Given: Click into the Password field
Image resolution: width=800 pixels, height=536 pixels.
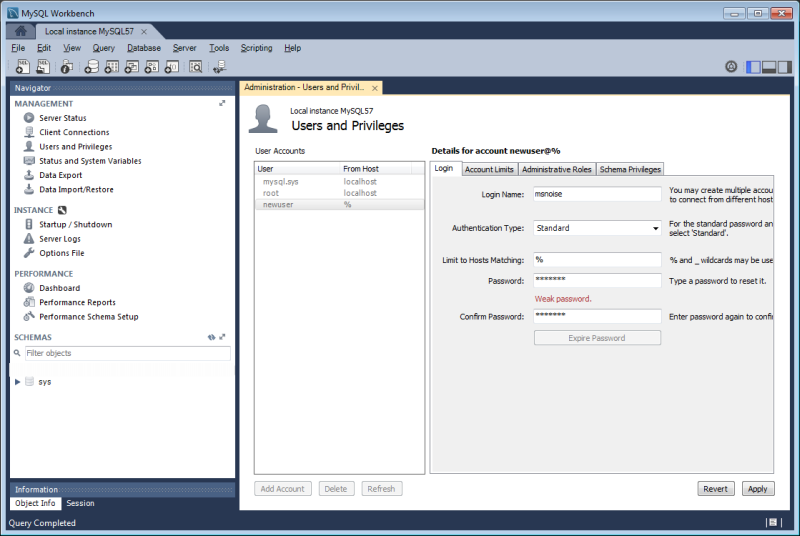Looking at the screenshot, I should pyautogui.click(x=597, y=280).
